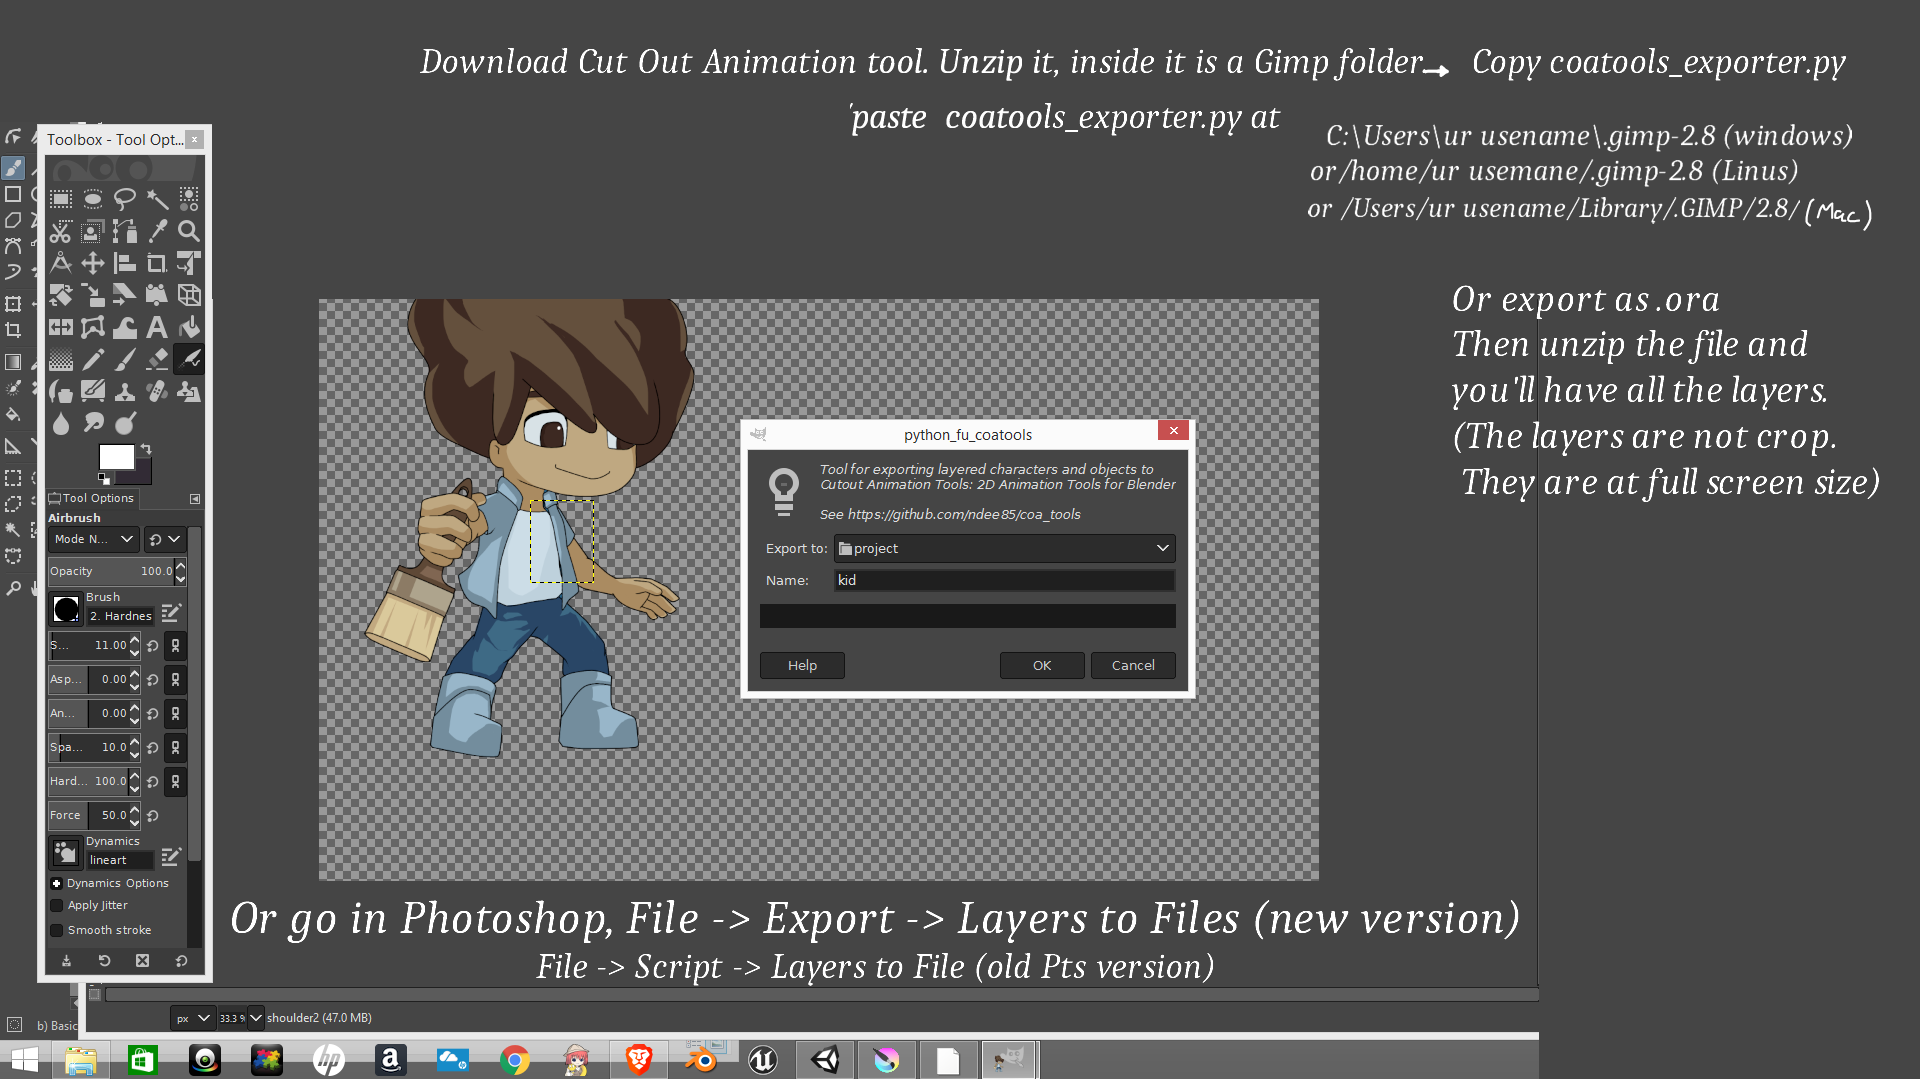Select the Bucket Fill tool in Toolbox

pyautogui.click(x=189, y=327)
